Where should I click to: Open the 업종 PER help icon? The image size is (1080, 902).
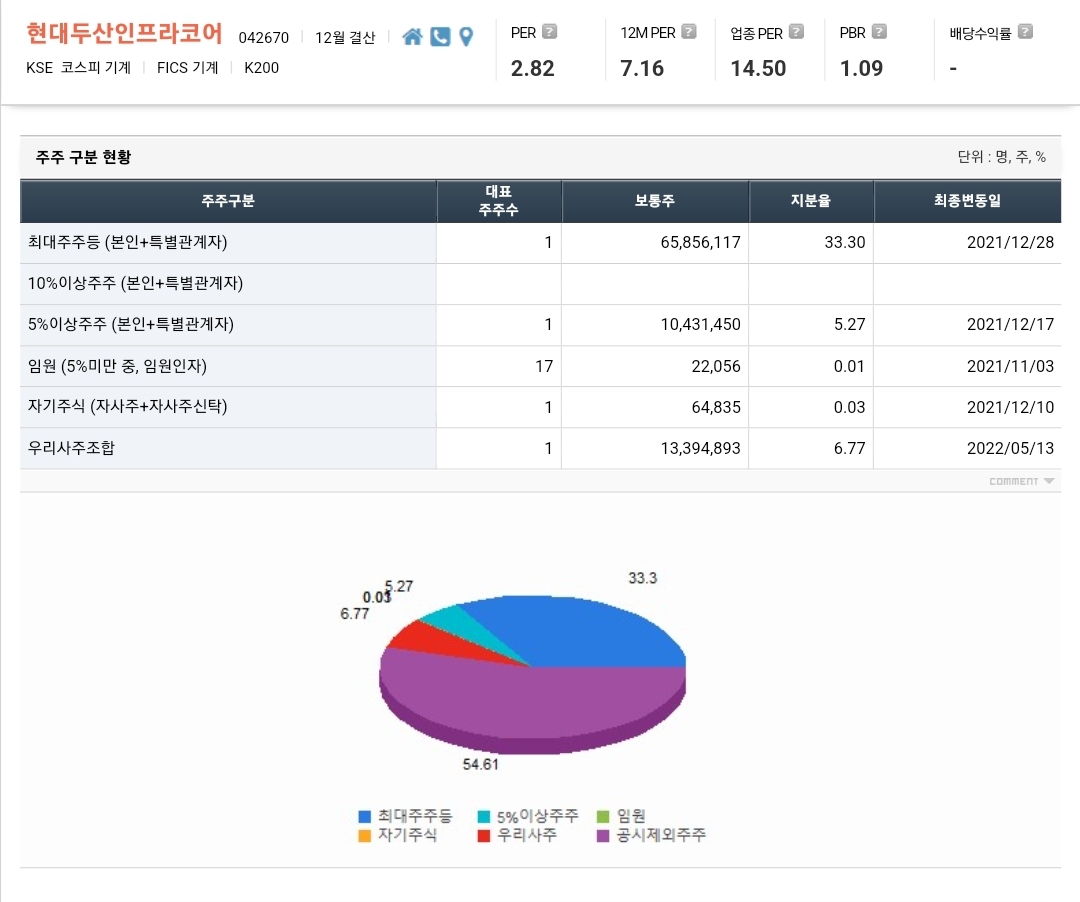point(796,32)
